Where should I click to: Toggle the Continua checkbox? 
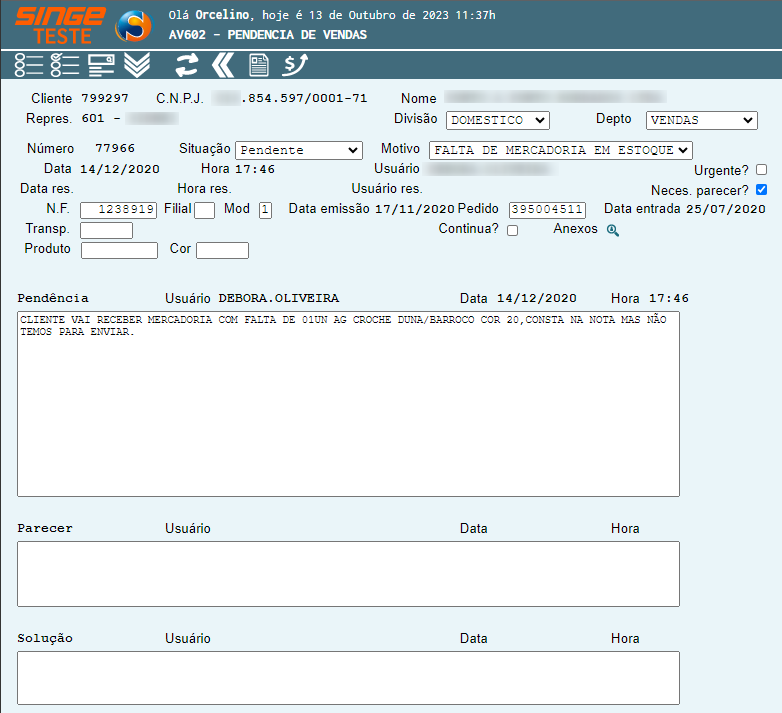(x=513, y=230)
